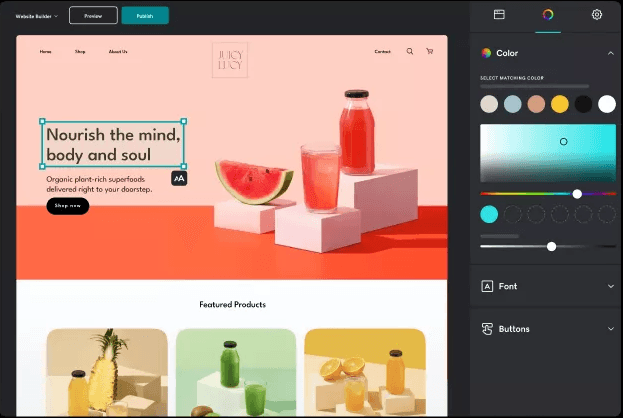This screenshot has width=623, height=418.
Task: Click the Buttons section pointer icon
Action: coord(487,329)
